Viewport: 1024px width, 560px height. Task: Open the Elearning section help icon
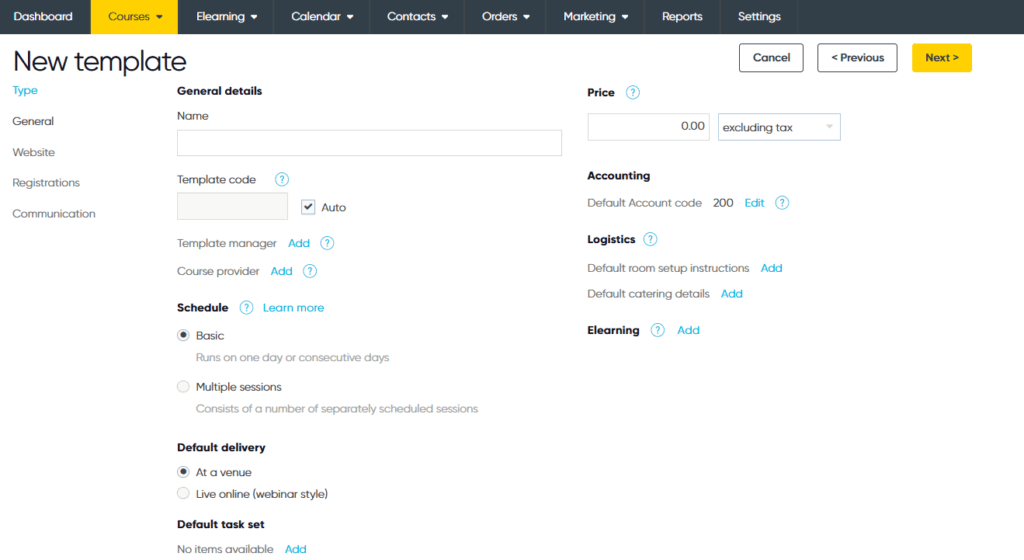pyautogui.click(x=658, y=330)
